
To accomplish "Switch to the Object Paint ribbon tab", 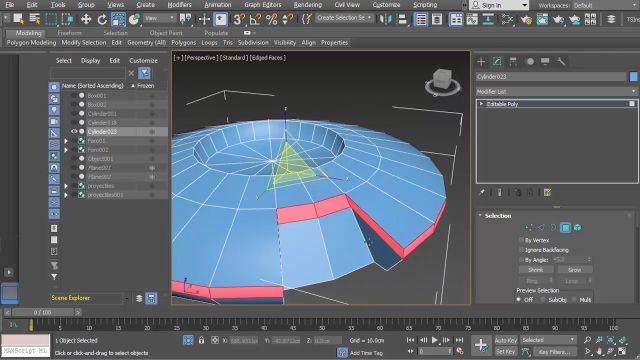I will [166, 33].
